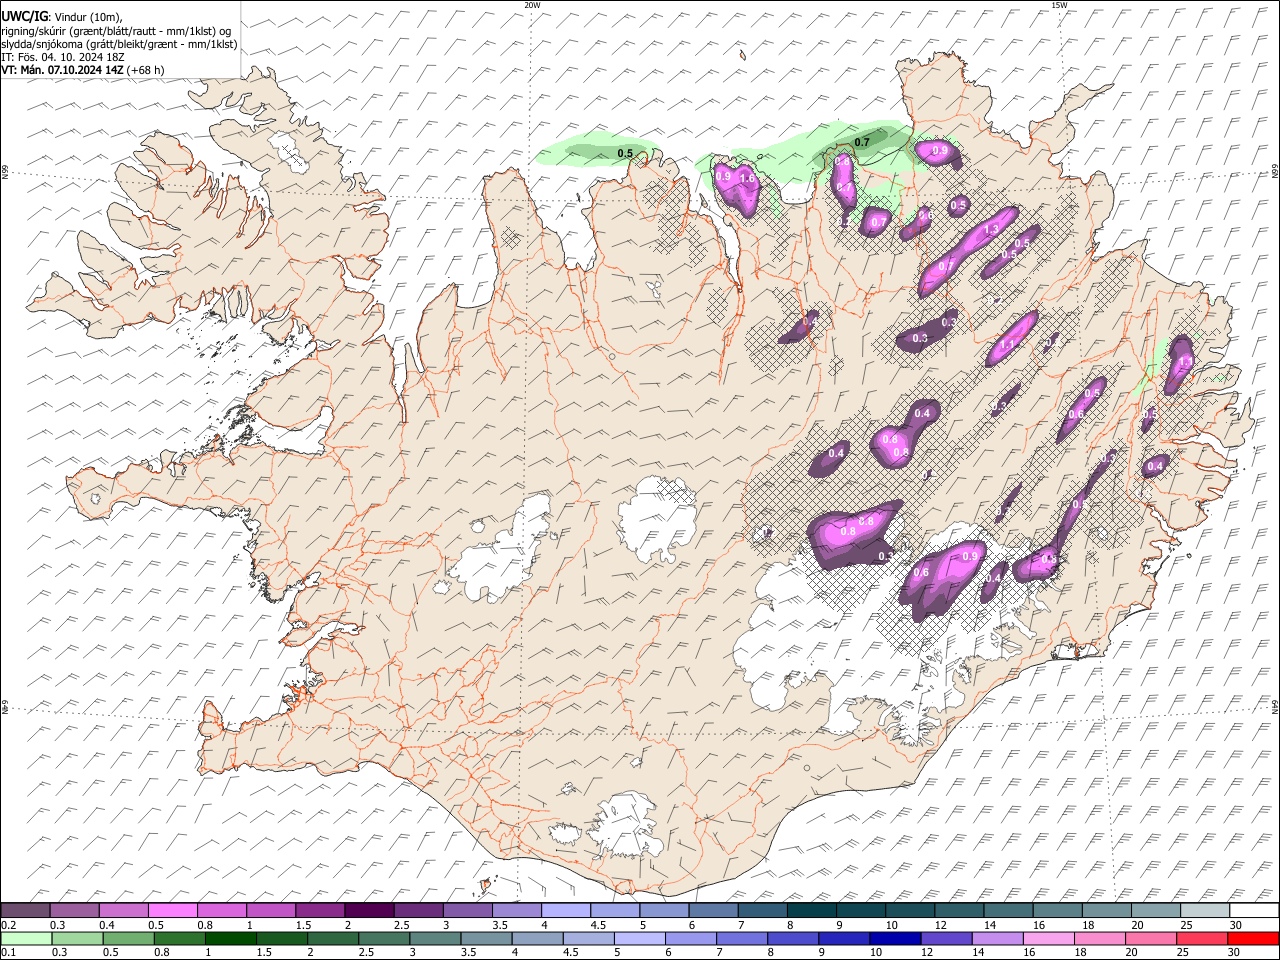
Task: Select the 3.5 swatch in lower rain legend
Action: click(486, 938)
